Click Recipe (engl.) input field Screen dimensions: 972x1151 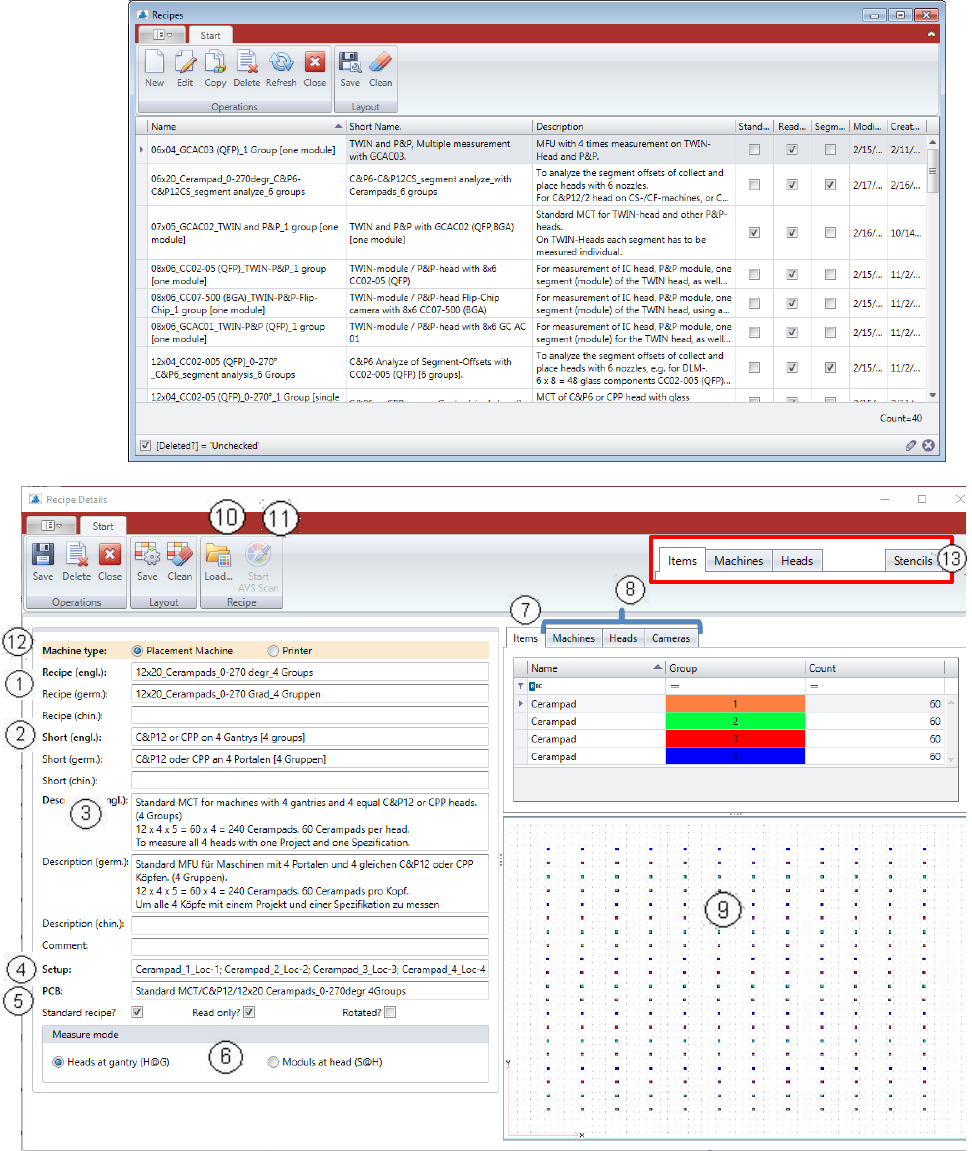pos(310,672)
